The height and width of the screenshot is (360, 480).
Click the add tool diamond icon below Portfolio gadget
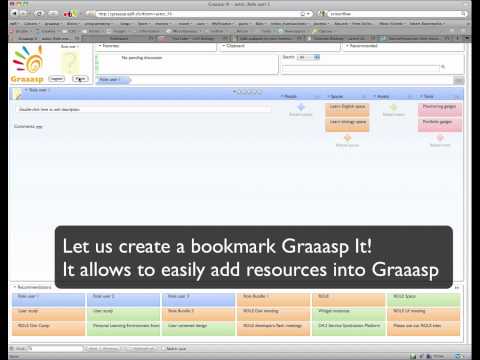(x=440, y=138)
